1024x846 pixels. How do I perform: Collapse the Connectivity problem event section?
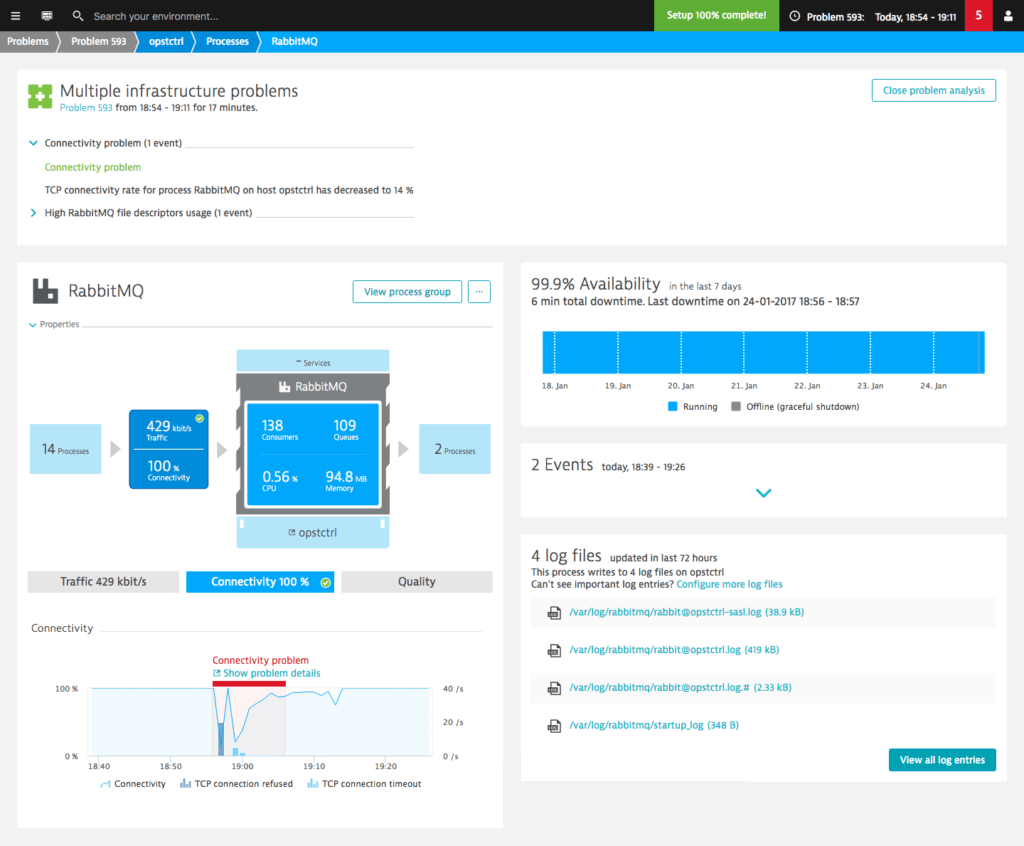tap(33, 143)
